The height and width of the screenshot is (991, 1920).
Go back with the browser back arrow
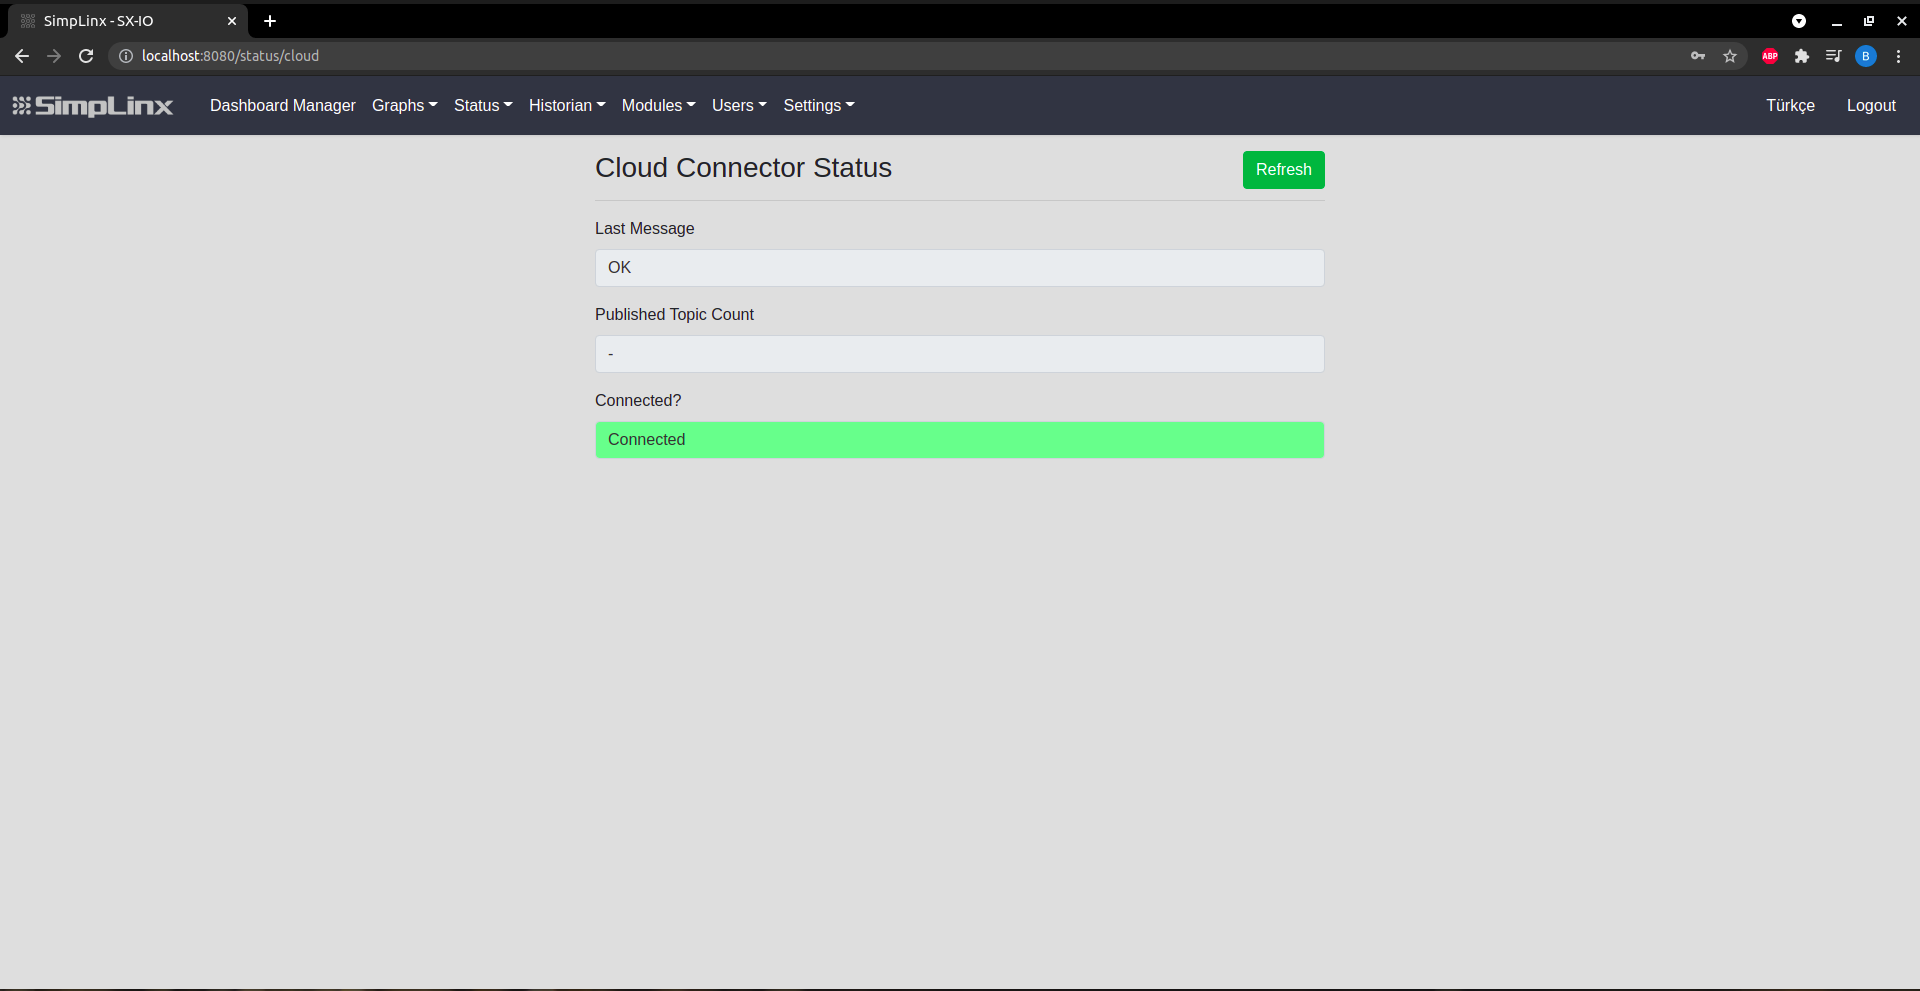coord(22,56)
